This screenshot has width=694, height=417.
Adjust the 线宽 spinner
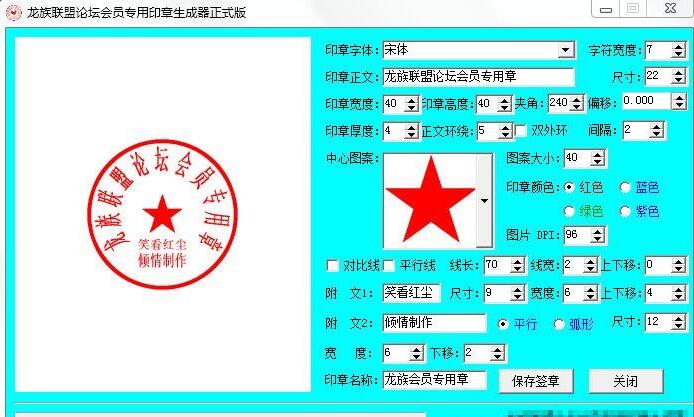click(x=590, y=266)
